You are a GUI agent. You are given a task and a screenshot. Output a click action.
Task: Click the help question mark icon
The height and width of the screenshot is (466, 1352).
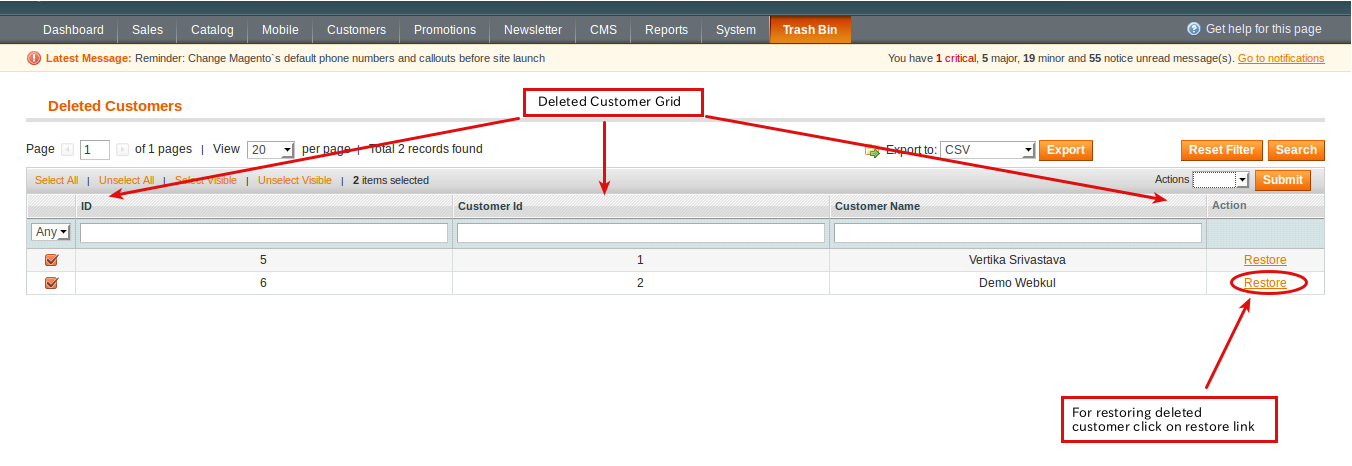[x=1193, y=30]
